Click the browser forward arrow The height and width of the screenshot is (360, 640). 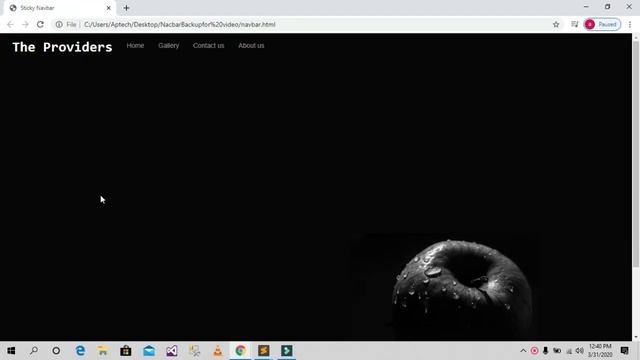(25, 24)
